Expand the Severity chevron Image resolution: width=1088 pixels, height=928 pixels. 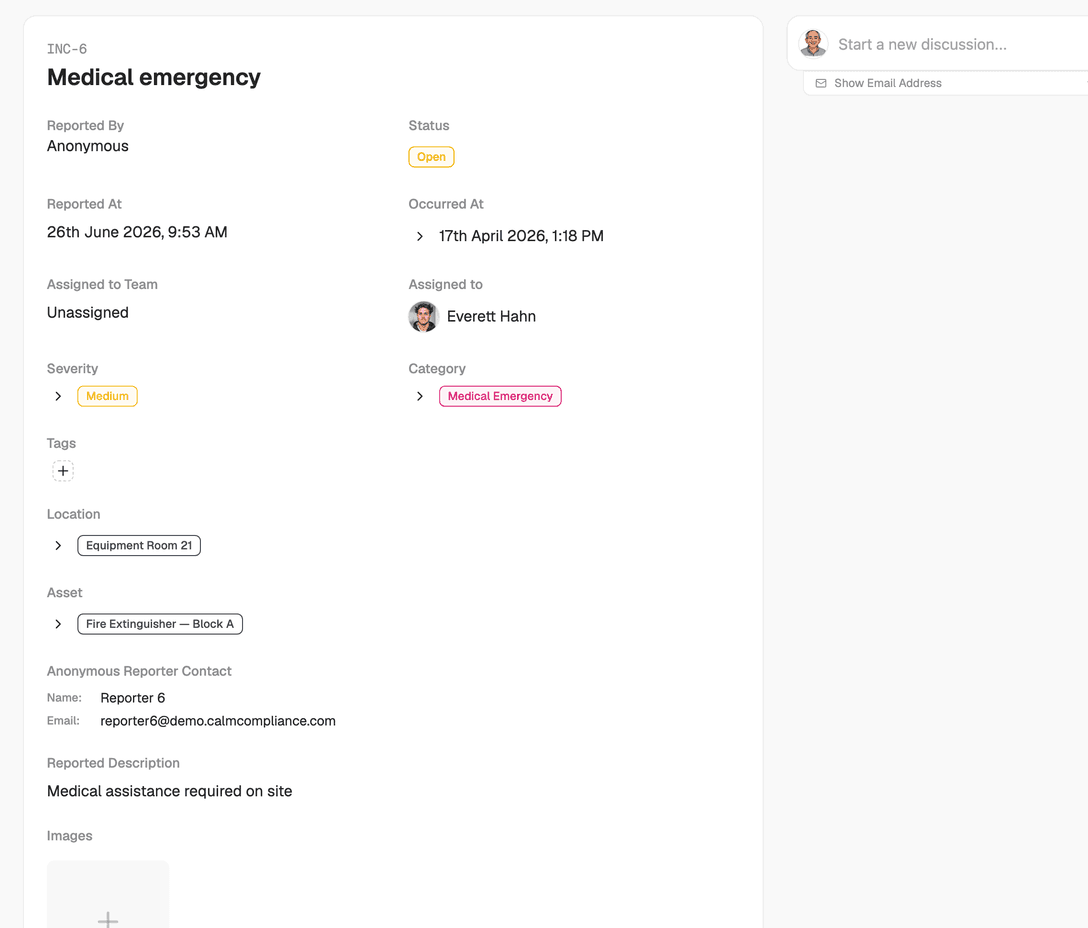58,396
